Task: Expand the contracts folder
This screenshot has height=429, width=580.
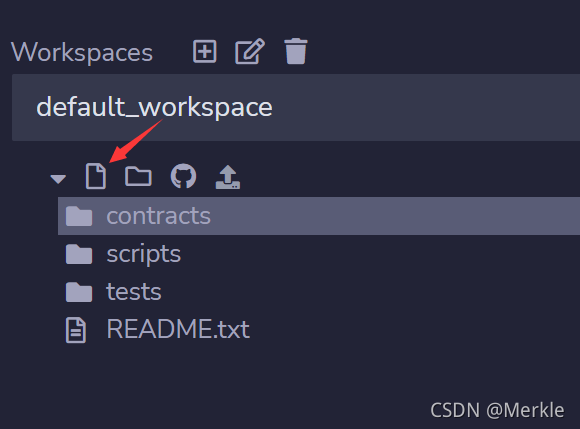Action: pos(158,216)
